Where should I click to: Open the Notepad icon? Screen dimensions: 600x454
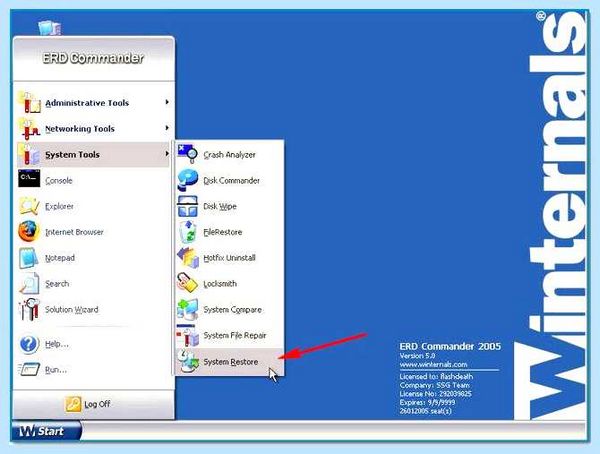(29, 258)
